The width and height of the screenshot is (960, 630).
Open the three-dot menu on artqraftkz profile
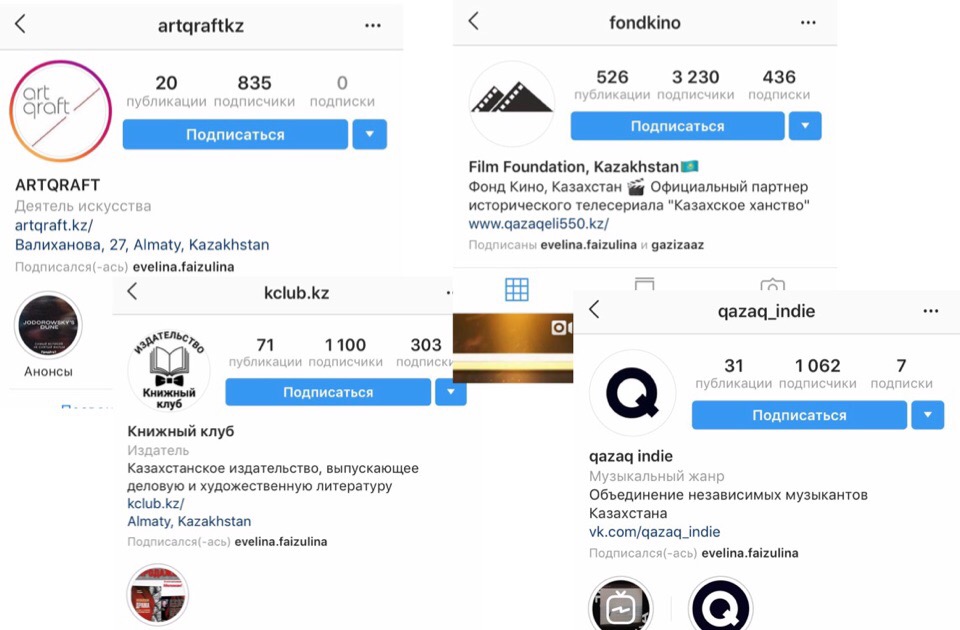pyautogui.click(x=373, y=25)
